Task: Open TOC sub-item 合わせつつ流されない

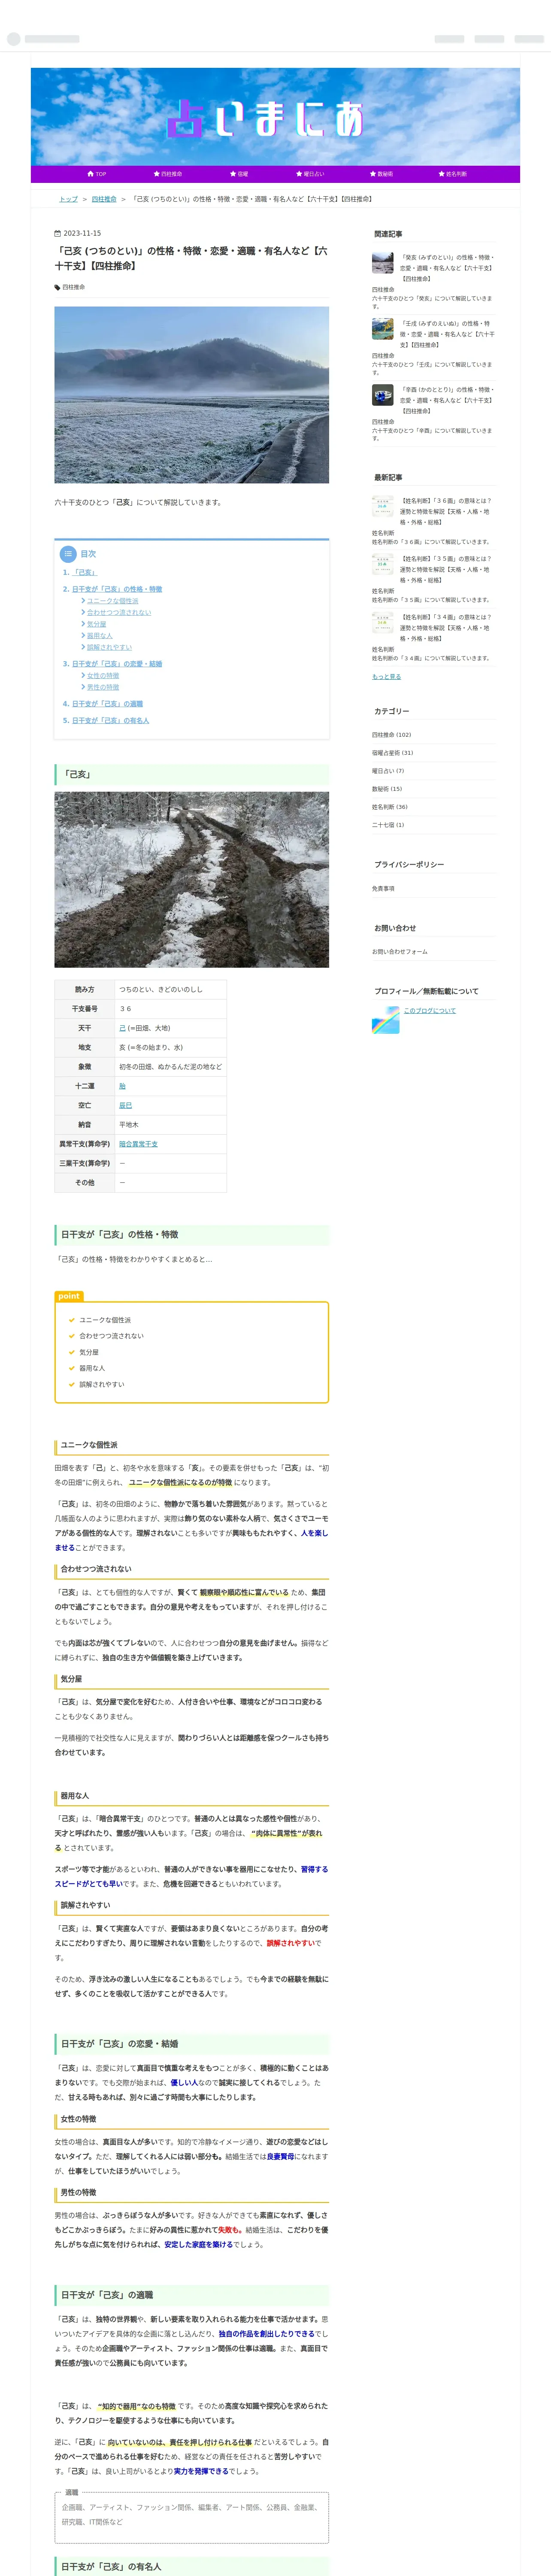Action: (118, 612)
